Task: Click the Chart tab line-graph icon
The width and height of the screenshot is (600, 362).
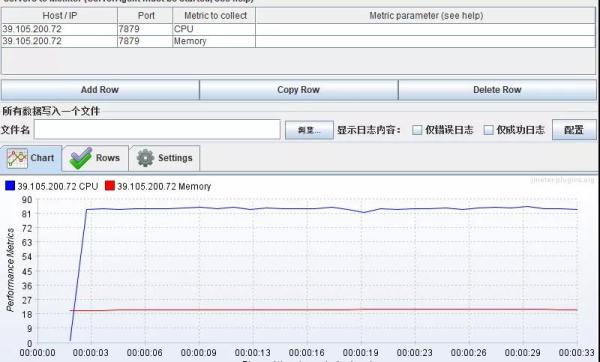Action: [x=17, y=158]
